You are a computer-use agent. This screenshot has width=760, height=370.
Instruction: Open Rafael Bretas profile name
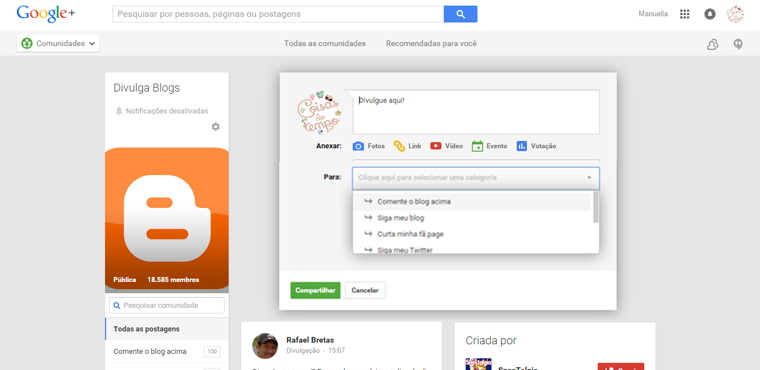[310, 340]
